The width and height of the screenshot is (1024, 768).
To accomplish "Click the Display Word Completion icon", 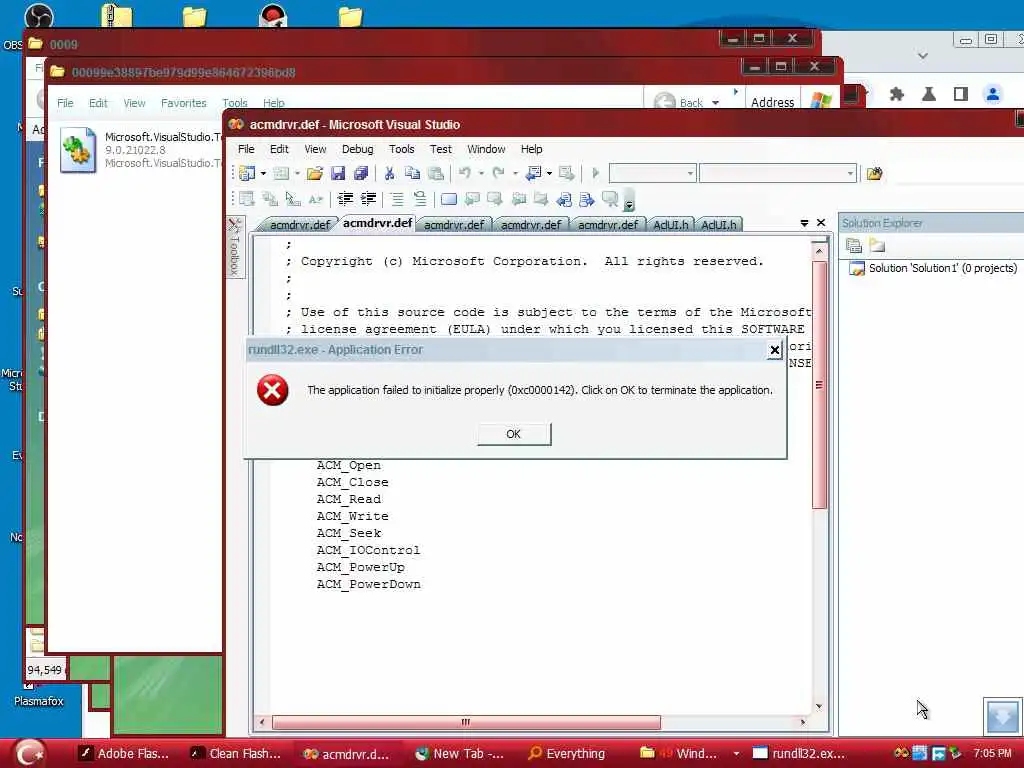I will click(315, 199).
